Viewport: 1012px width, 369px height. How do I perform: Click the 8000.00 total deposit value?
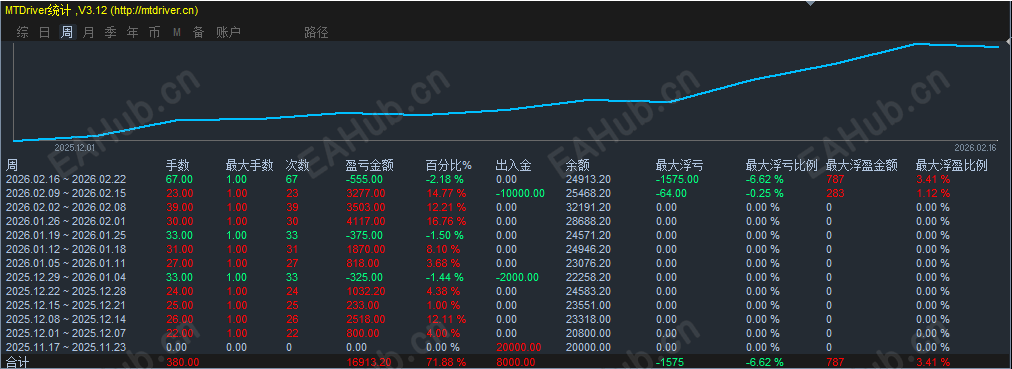point(516,362)
